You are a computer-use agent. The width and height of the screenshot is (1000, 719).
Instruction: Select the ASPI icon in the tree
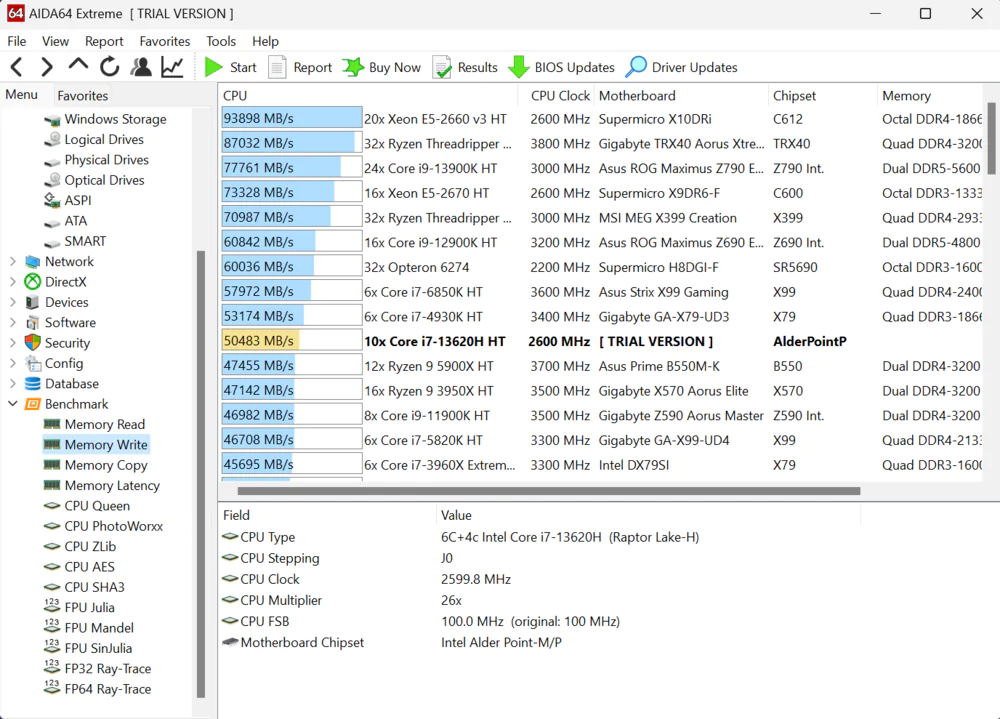(x=52, y=200)
